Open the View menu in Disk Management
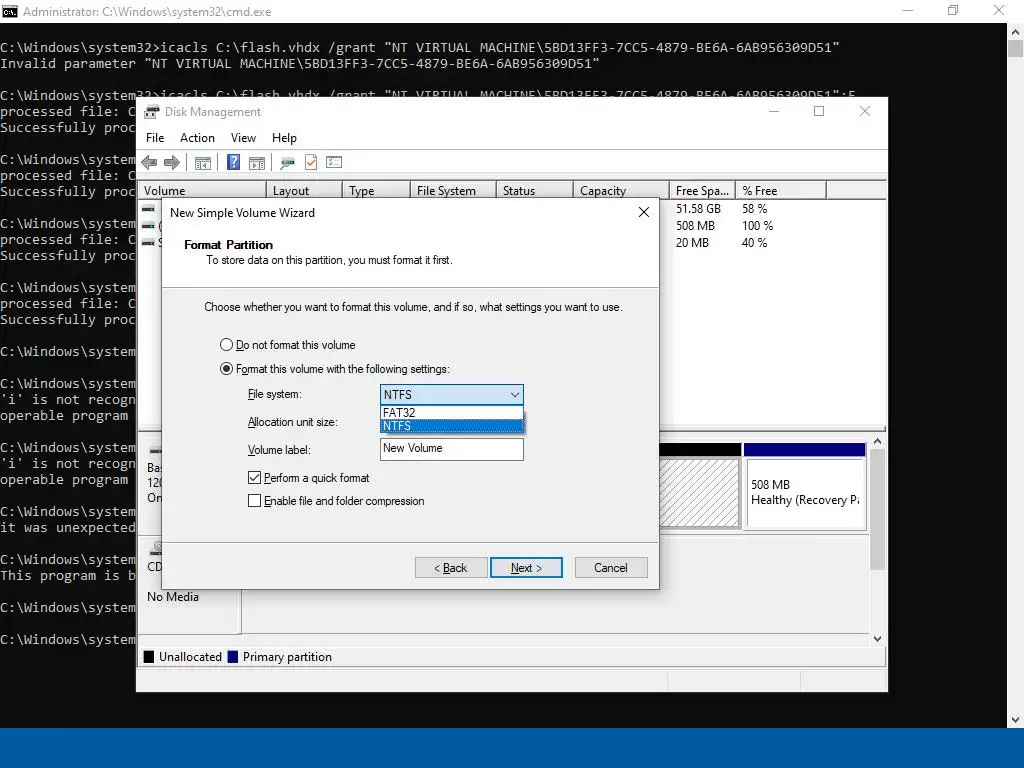 pyautogui.click(x=243, y=138)
